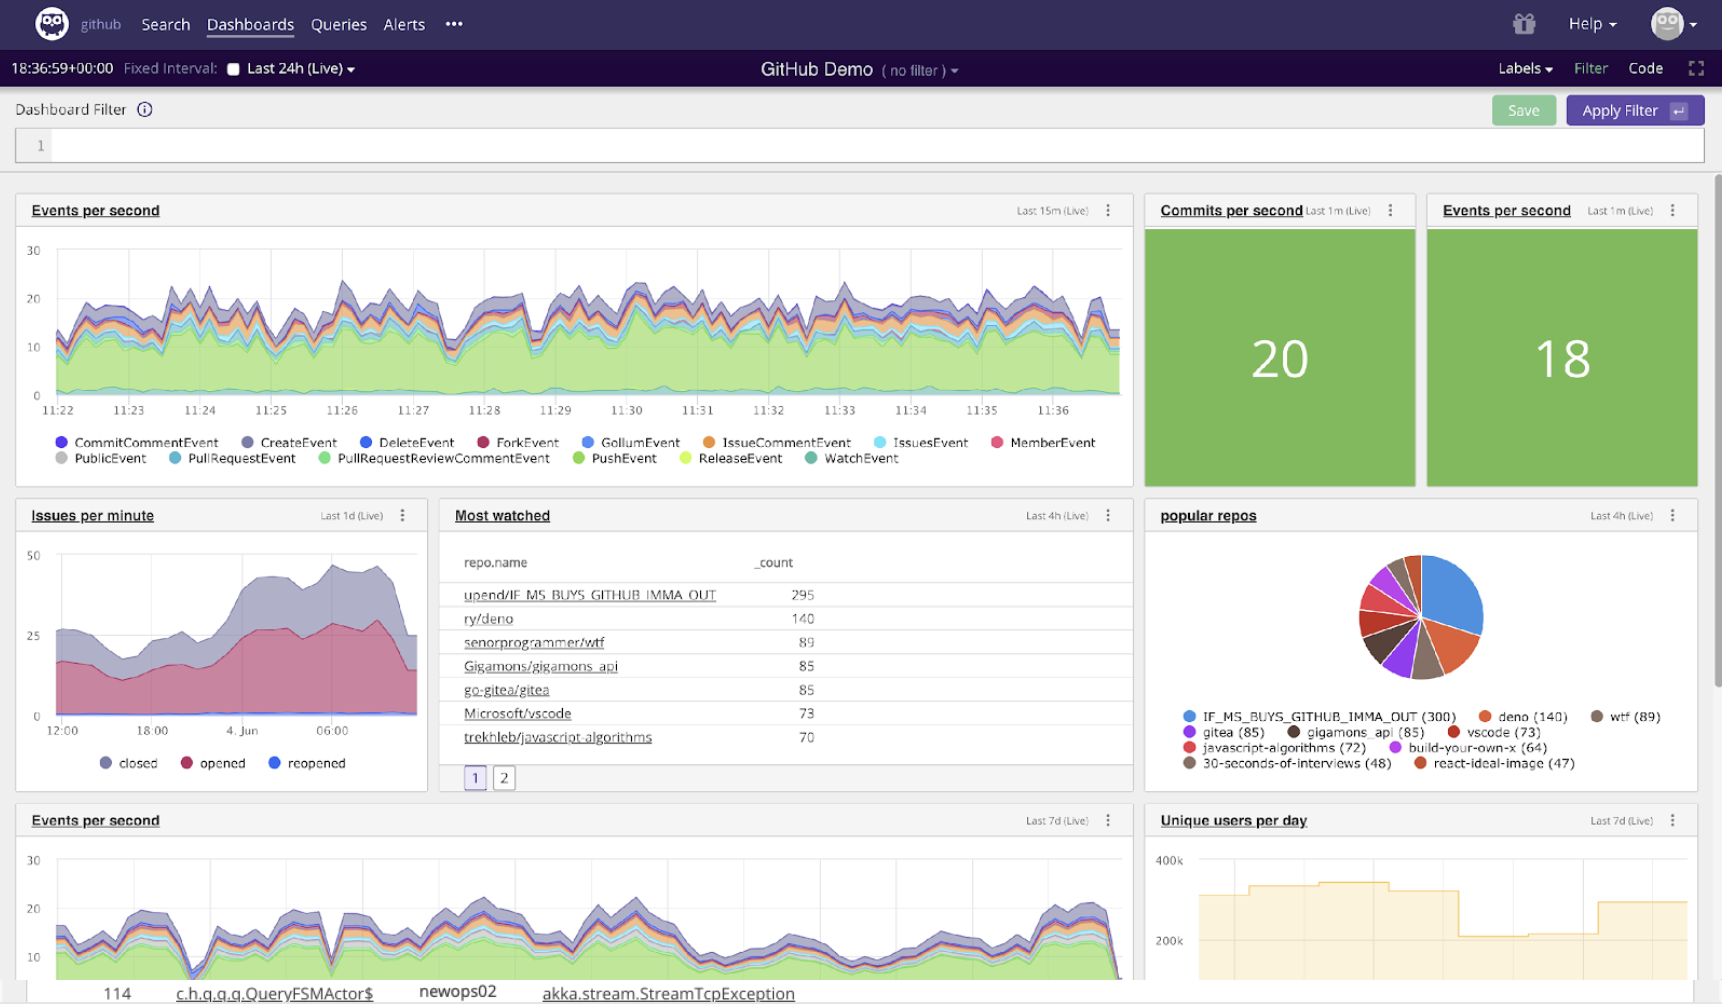Toggle reopened series in Issues legend
The image size is (1722, 1004).
[306, 763]
